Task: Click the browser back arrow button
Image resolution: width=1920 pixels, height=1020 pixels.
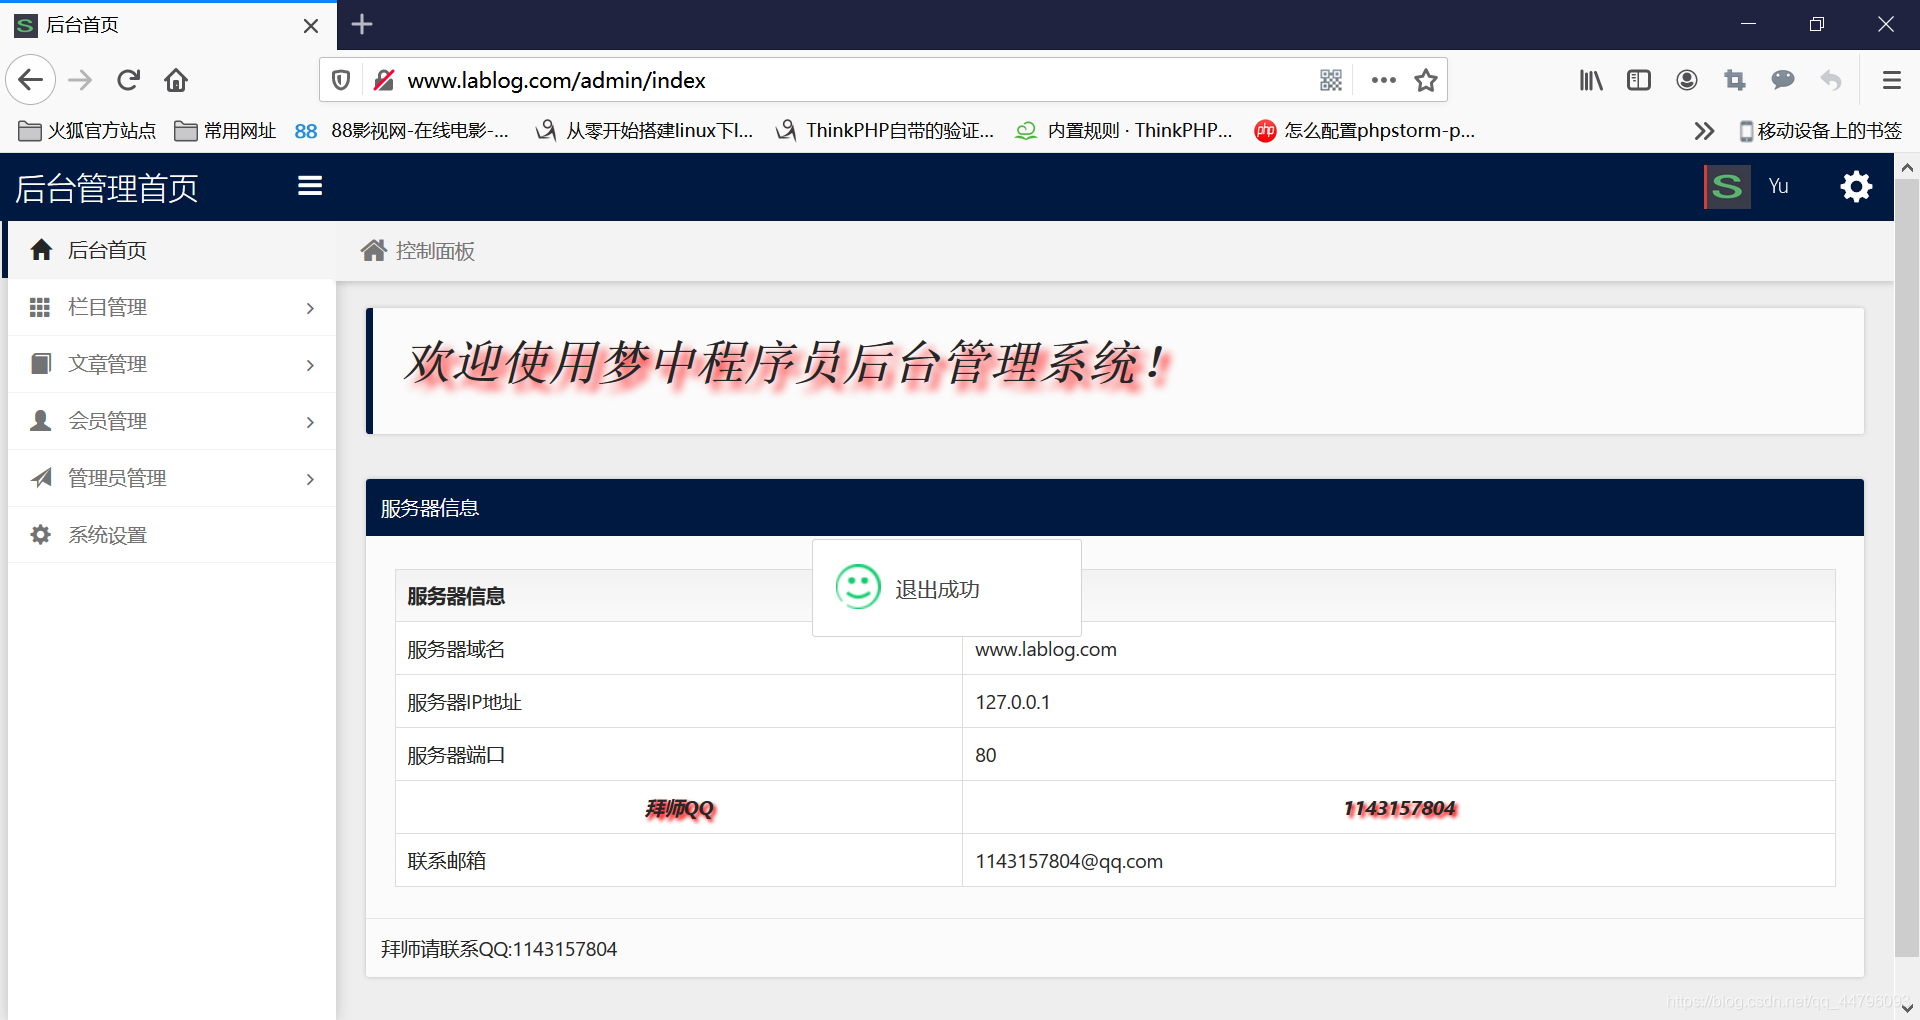Action: 31,80
